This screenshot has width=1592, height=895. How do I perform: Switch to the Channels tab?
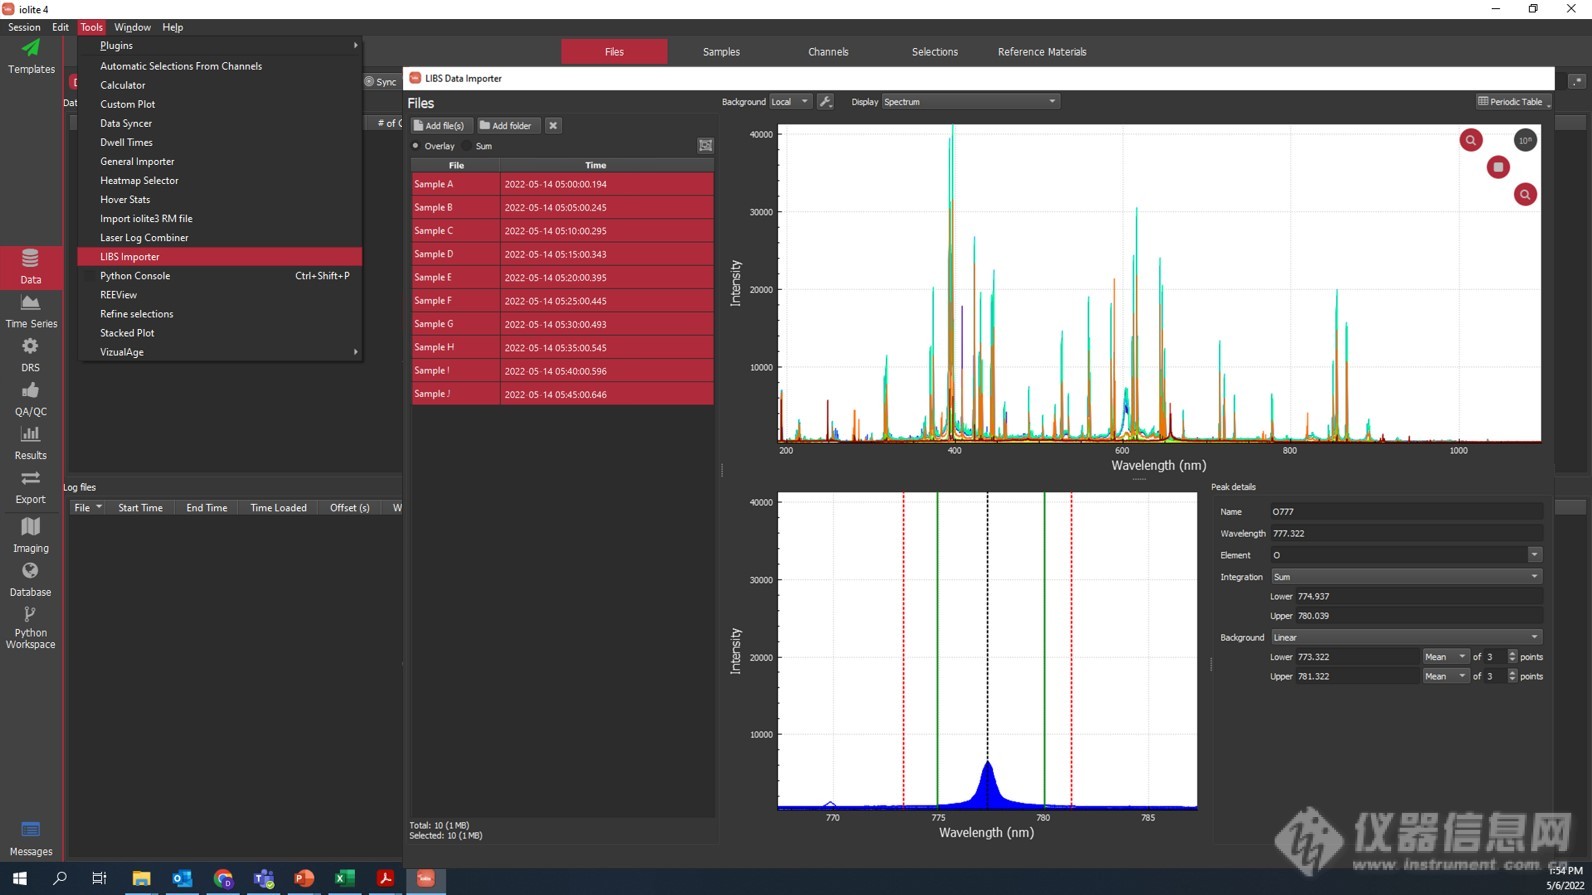(828, 52)
